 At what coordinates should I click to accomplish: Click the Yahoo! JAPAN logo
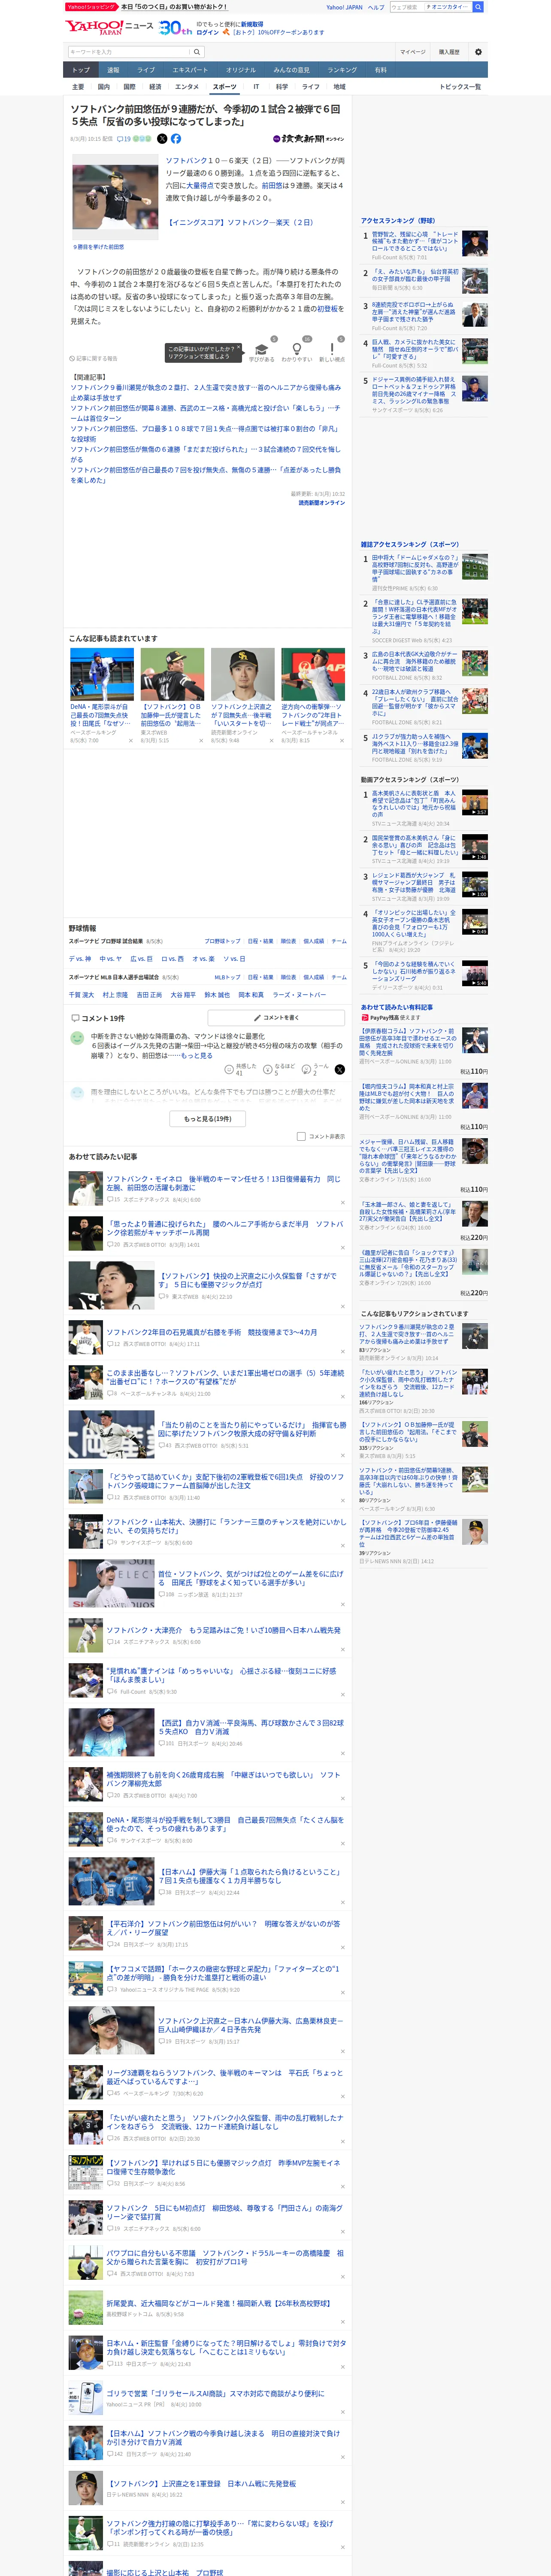pyautogui.click(x=94, y=28)
